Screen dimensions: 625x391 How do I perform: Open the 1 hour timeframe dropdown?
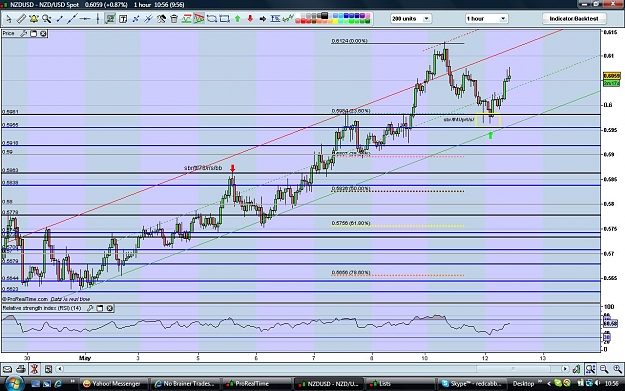486,19
